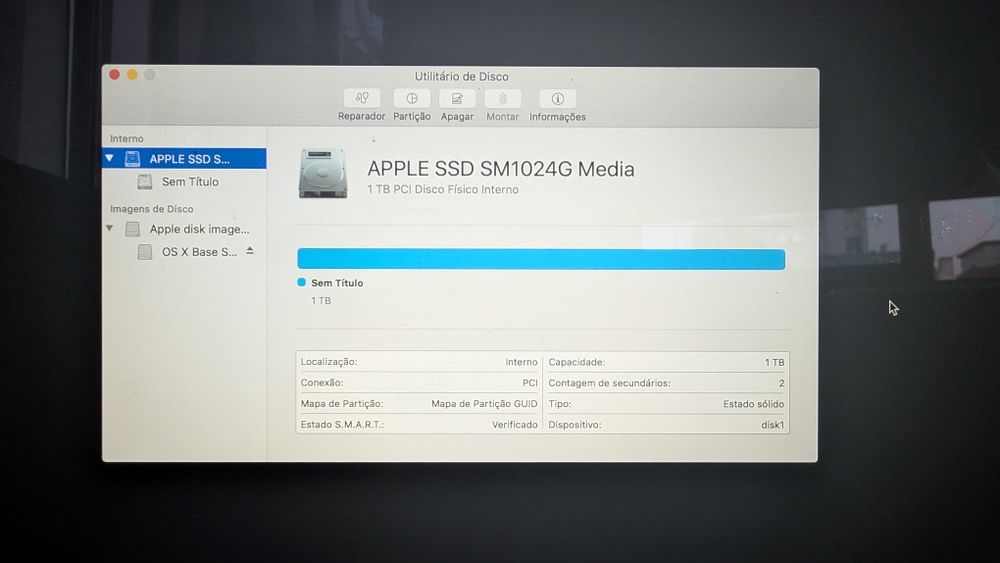Select the OS X Base S... row text
Viewport: 1000px width, 563px height.
pyautogui.click(x=199, y=252)
